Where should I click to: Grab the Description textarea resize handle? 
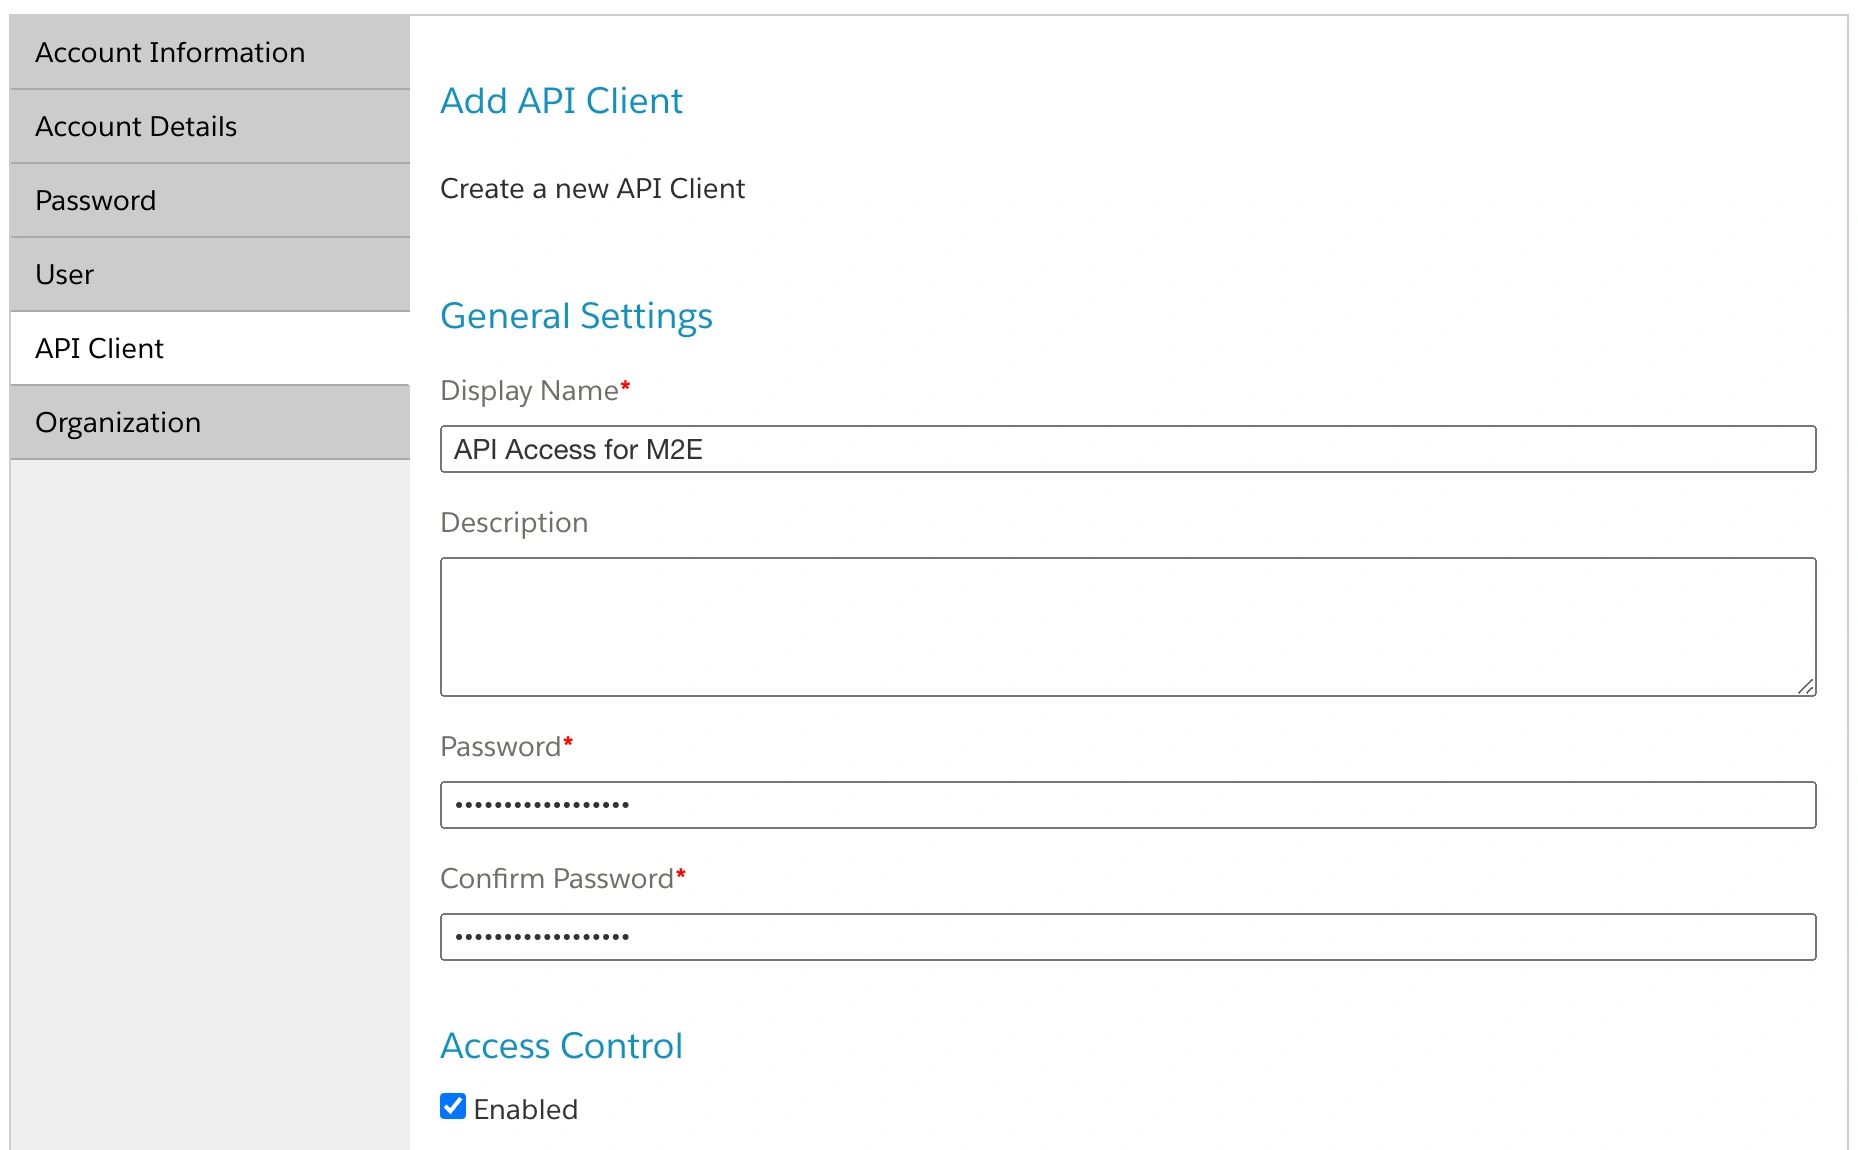pyautogui.click(x=1805, y=686)
